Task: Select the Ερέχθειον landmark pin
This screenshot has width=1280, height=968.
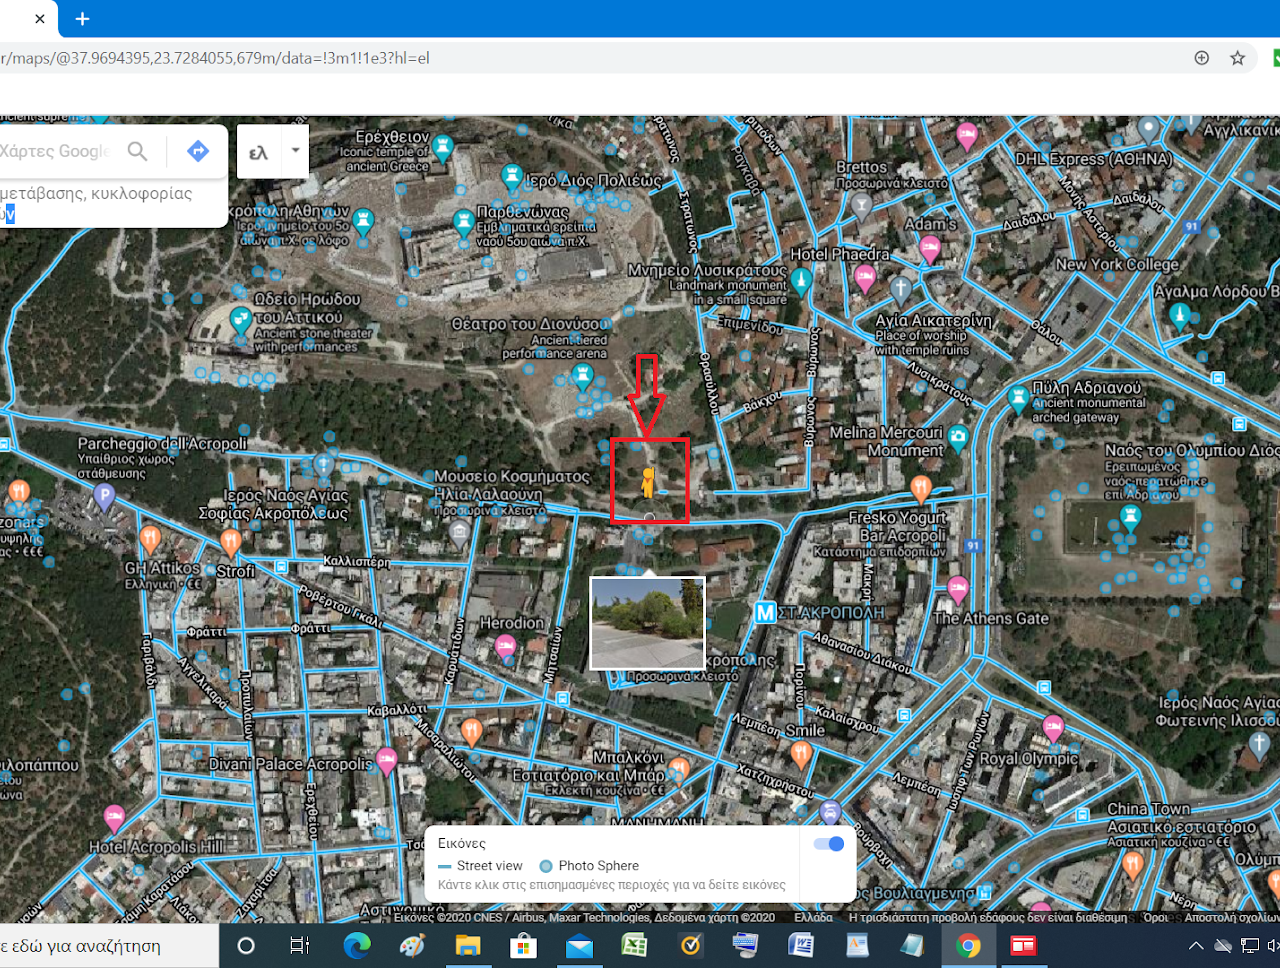Action: pyautogui.click(x=443, y=149)
